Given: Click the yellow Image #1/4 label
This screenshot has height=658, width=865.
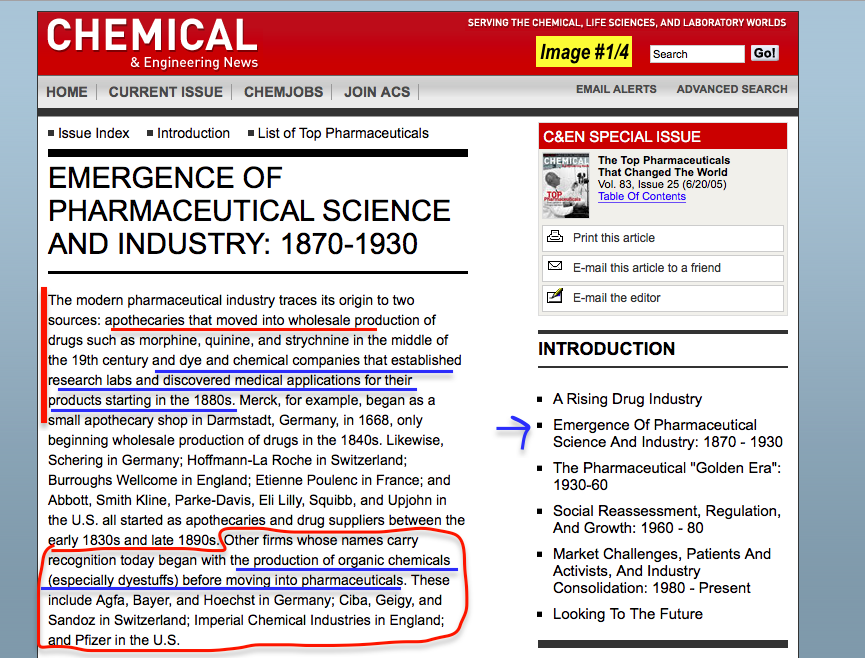Looking at the screenshot, I should coord(586,52).
